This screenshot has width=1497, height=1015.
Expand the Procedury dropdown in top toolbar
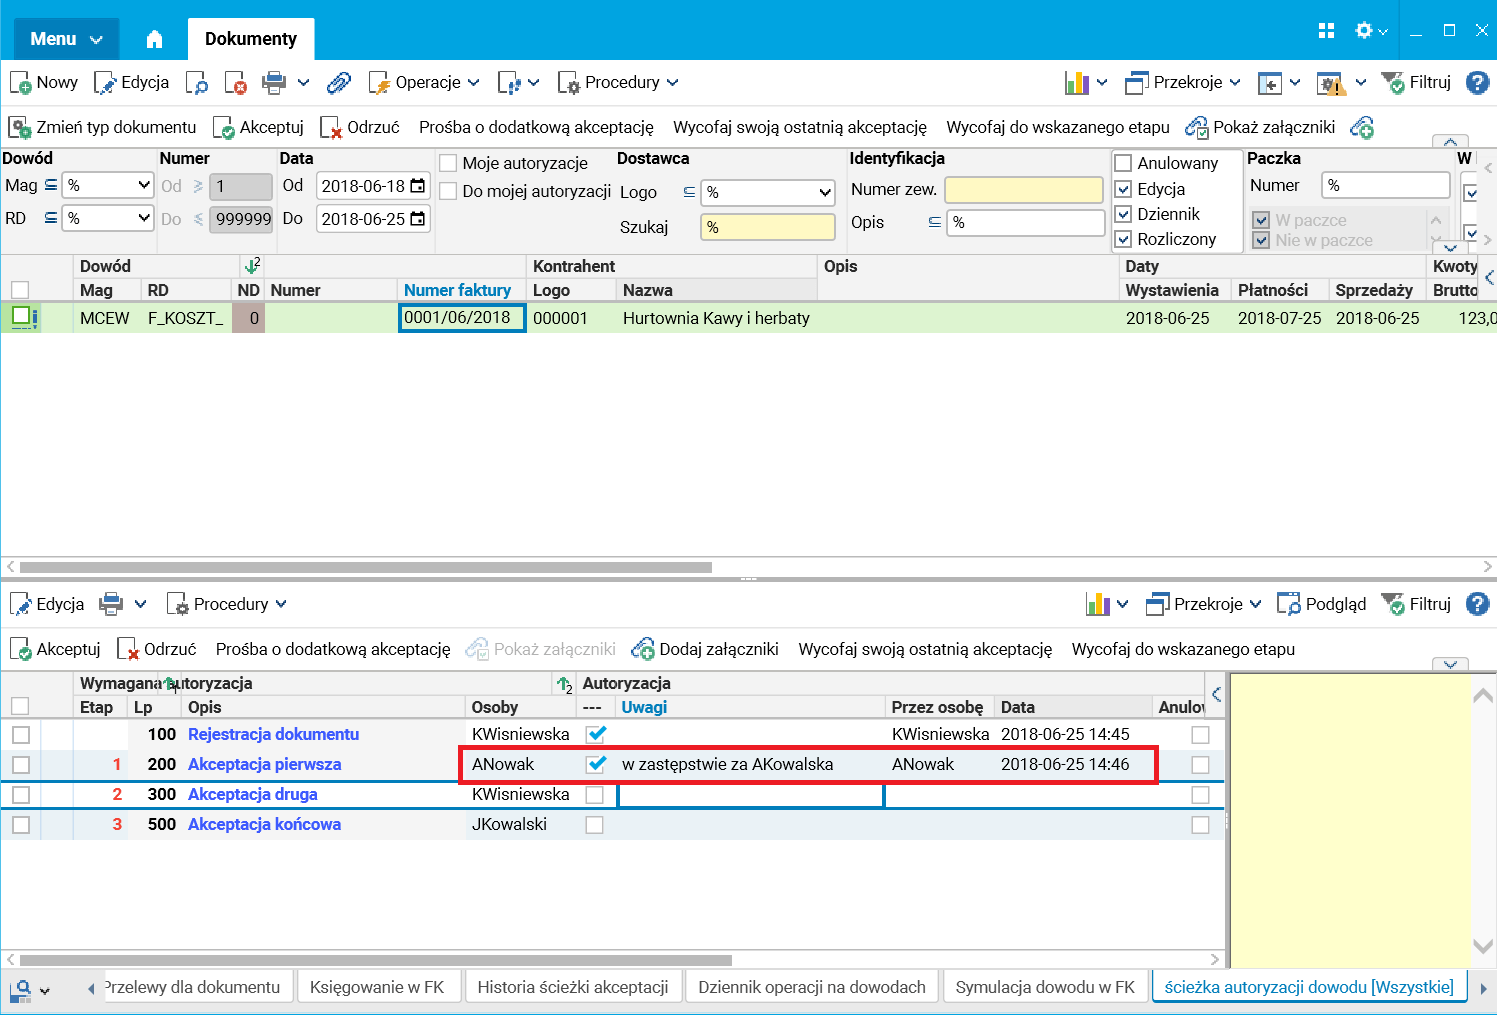click(x=619, y=83)
